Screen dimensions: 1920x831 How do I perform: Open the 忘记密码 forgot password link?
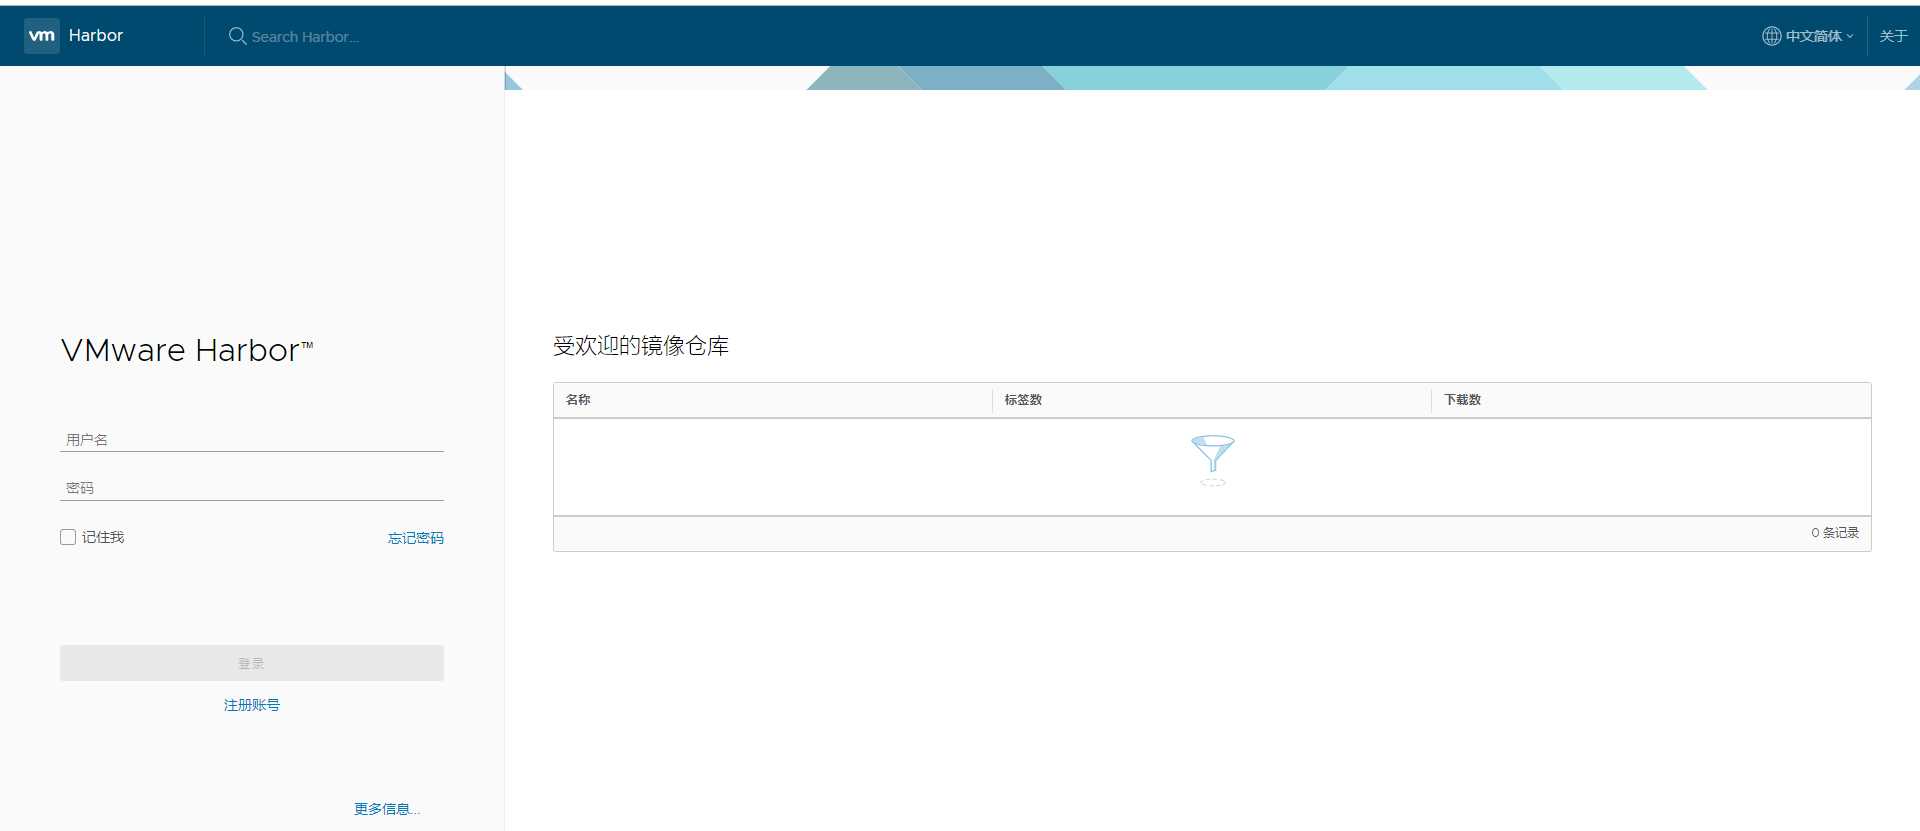(x=416, y=538)
